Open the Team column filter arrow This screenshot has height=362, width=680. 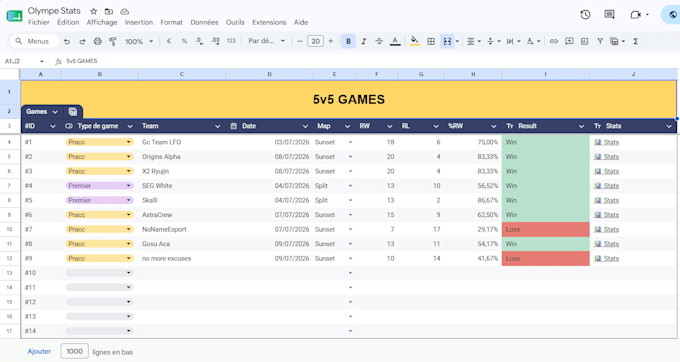[x=217, y=126]
